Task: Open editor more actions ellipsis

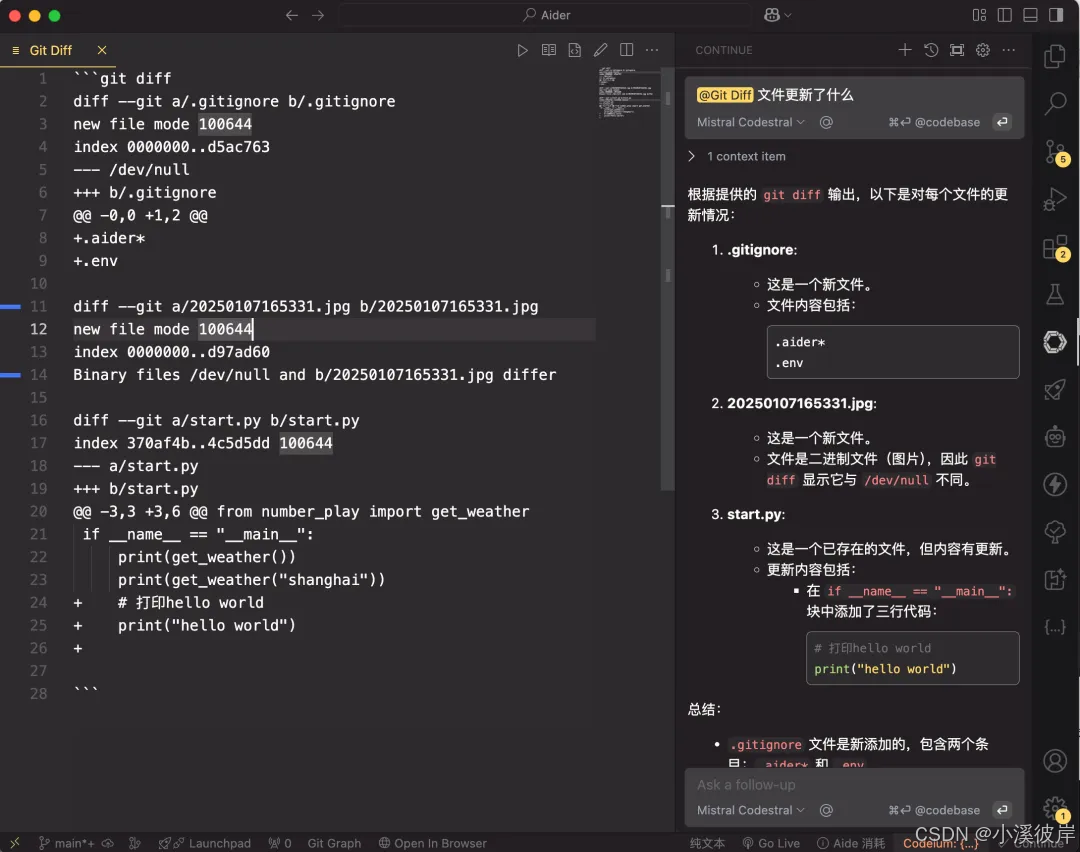Action: click(x=652, y=50)
